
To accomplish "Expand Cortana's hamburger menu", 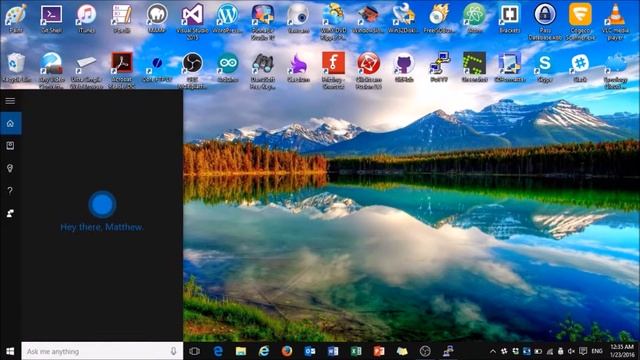I will point(10,101).
